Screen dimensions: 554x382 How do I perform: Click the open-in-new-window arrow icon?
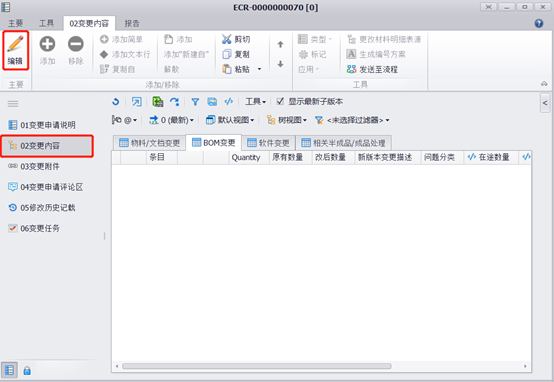coord(136,102)
